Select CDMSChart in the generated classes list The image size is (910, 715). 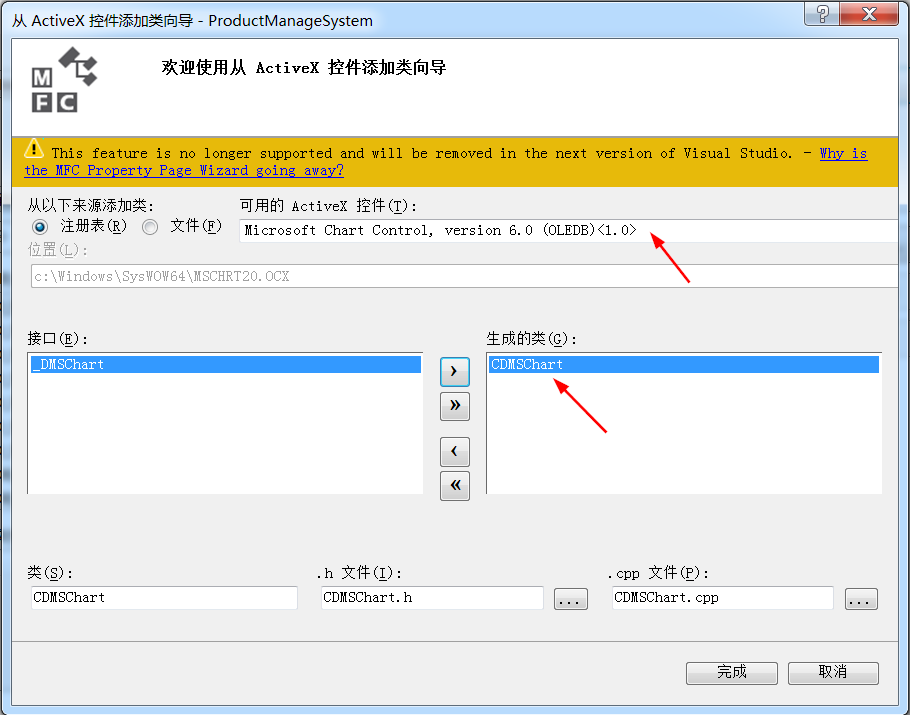pyautogui.click(x=684, y=364)
